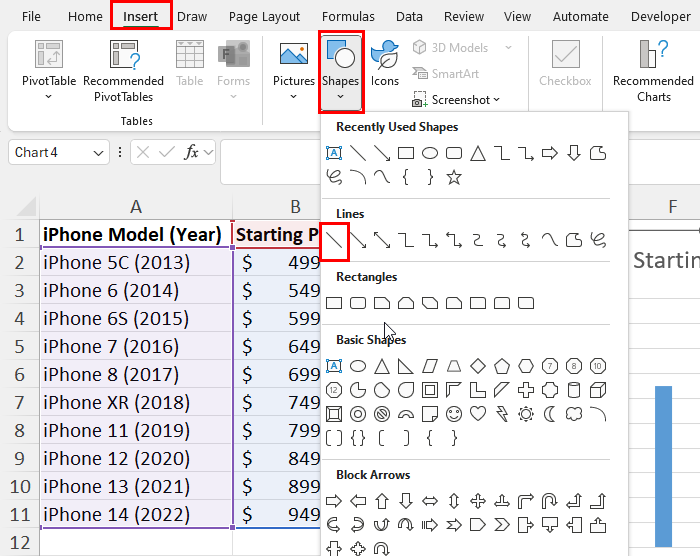Viewport: 700px width, 556px height.
Task: Choose the No Symbol basic shape
Action: pyautogui.click(x=382, y=414)
